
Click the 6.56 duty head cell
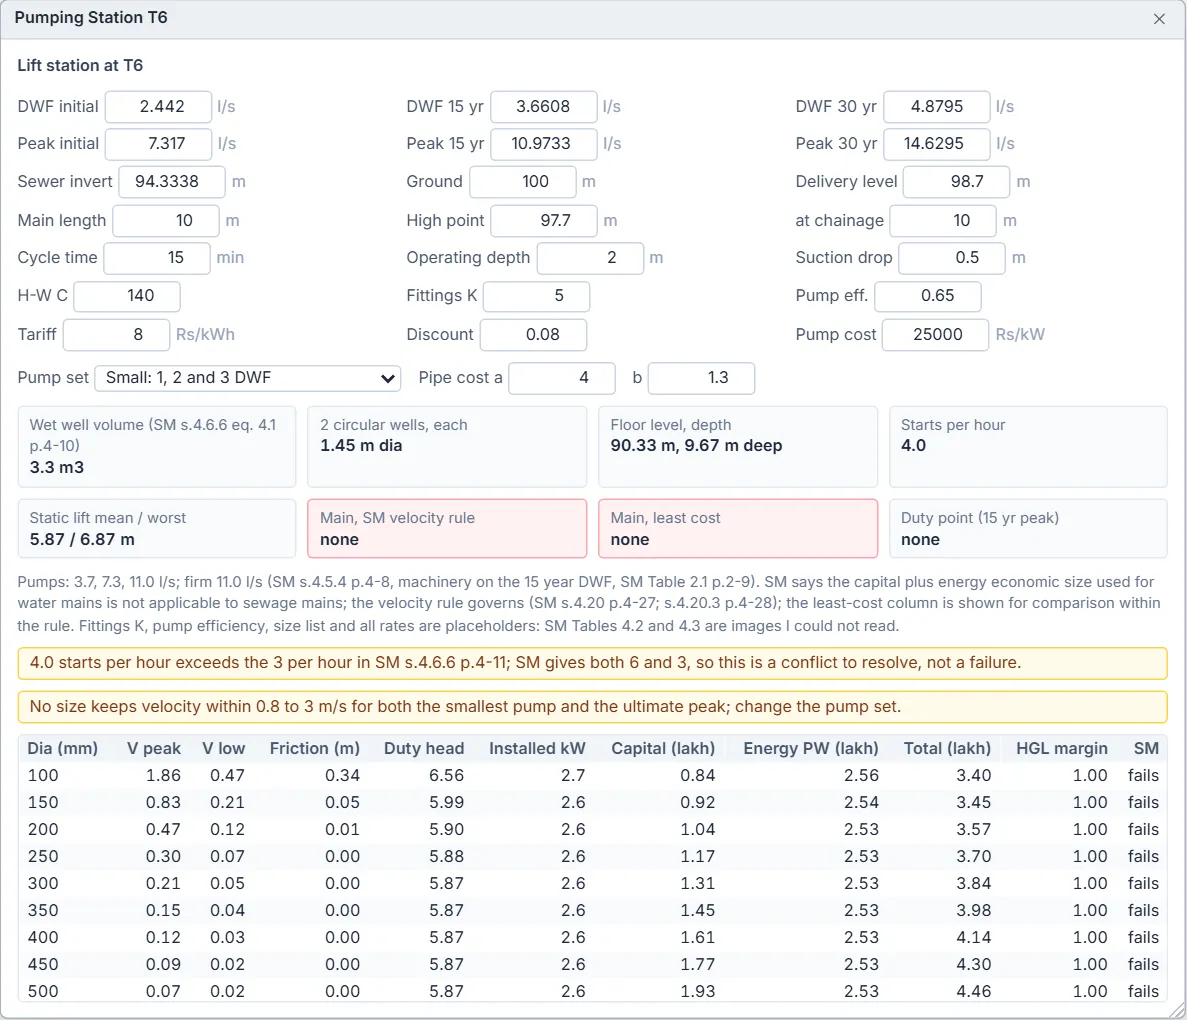point(447,776)
